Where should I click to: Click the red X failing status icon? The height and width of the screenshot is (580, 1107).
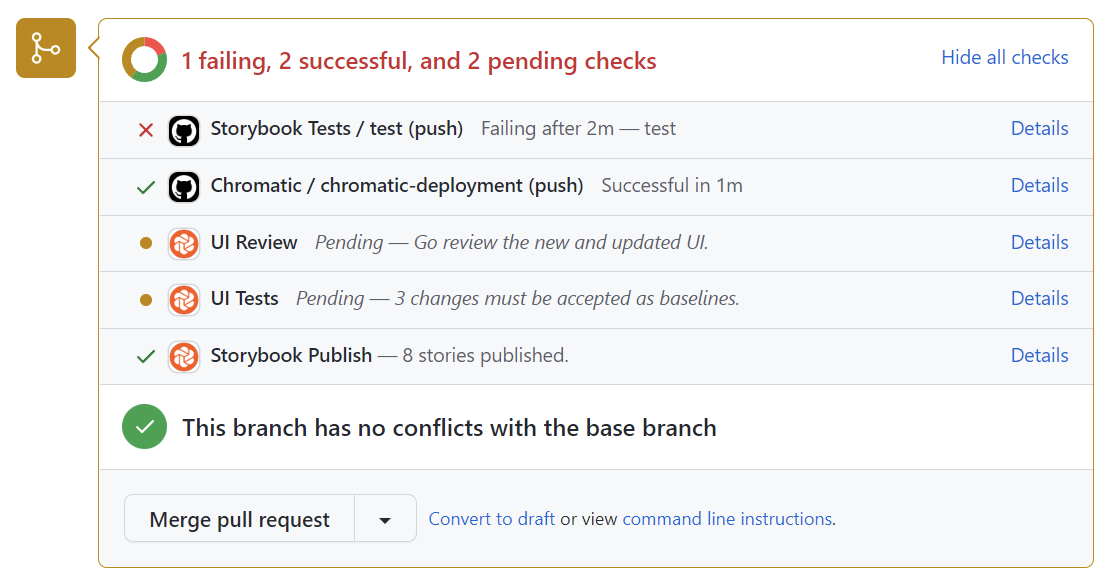coord(146,129)
